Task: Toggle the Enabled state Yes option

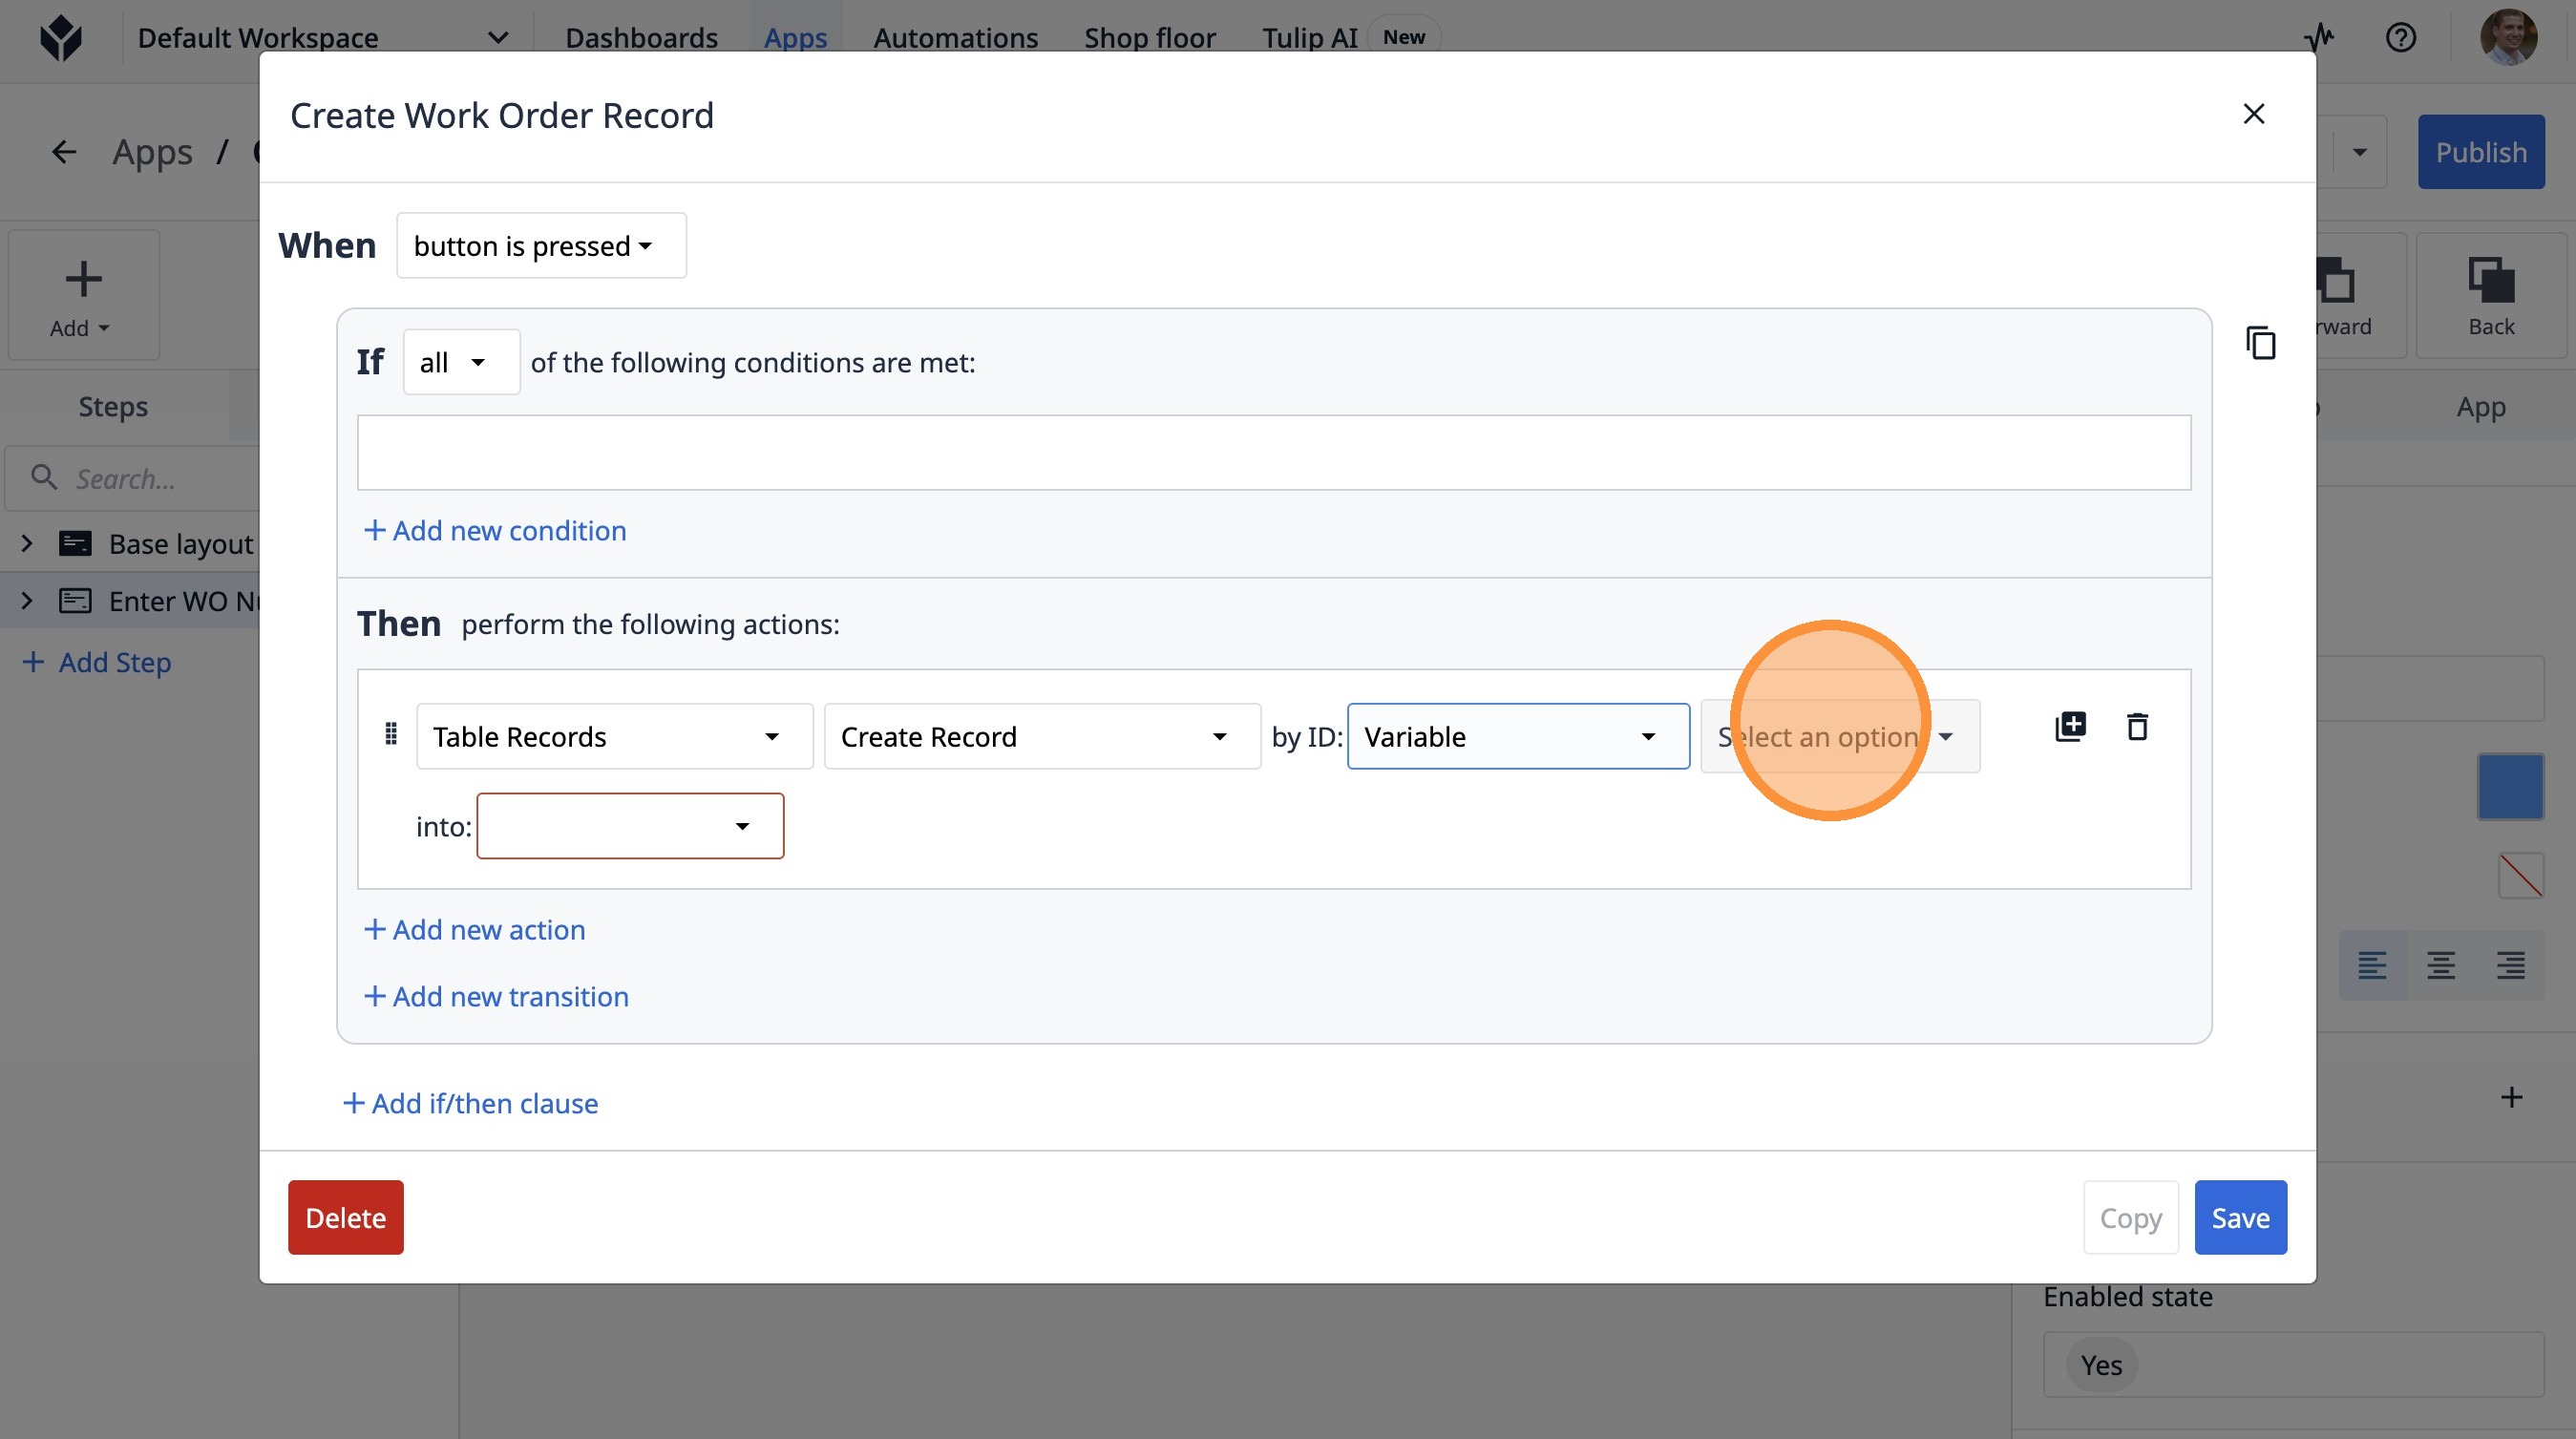Action: click(2101, 1364)
